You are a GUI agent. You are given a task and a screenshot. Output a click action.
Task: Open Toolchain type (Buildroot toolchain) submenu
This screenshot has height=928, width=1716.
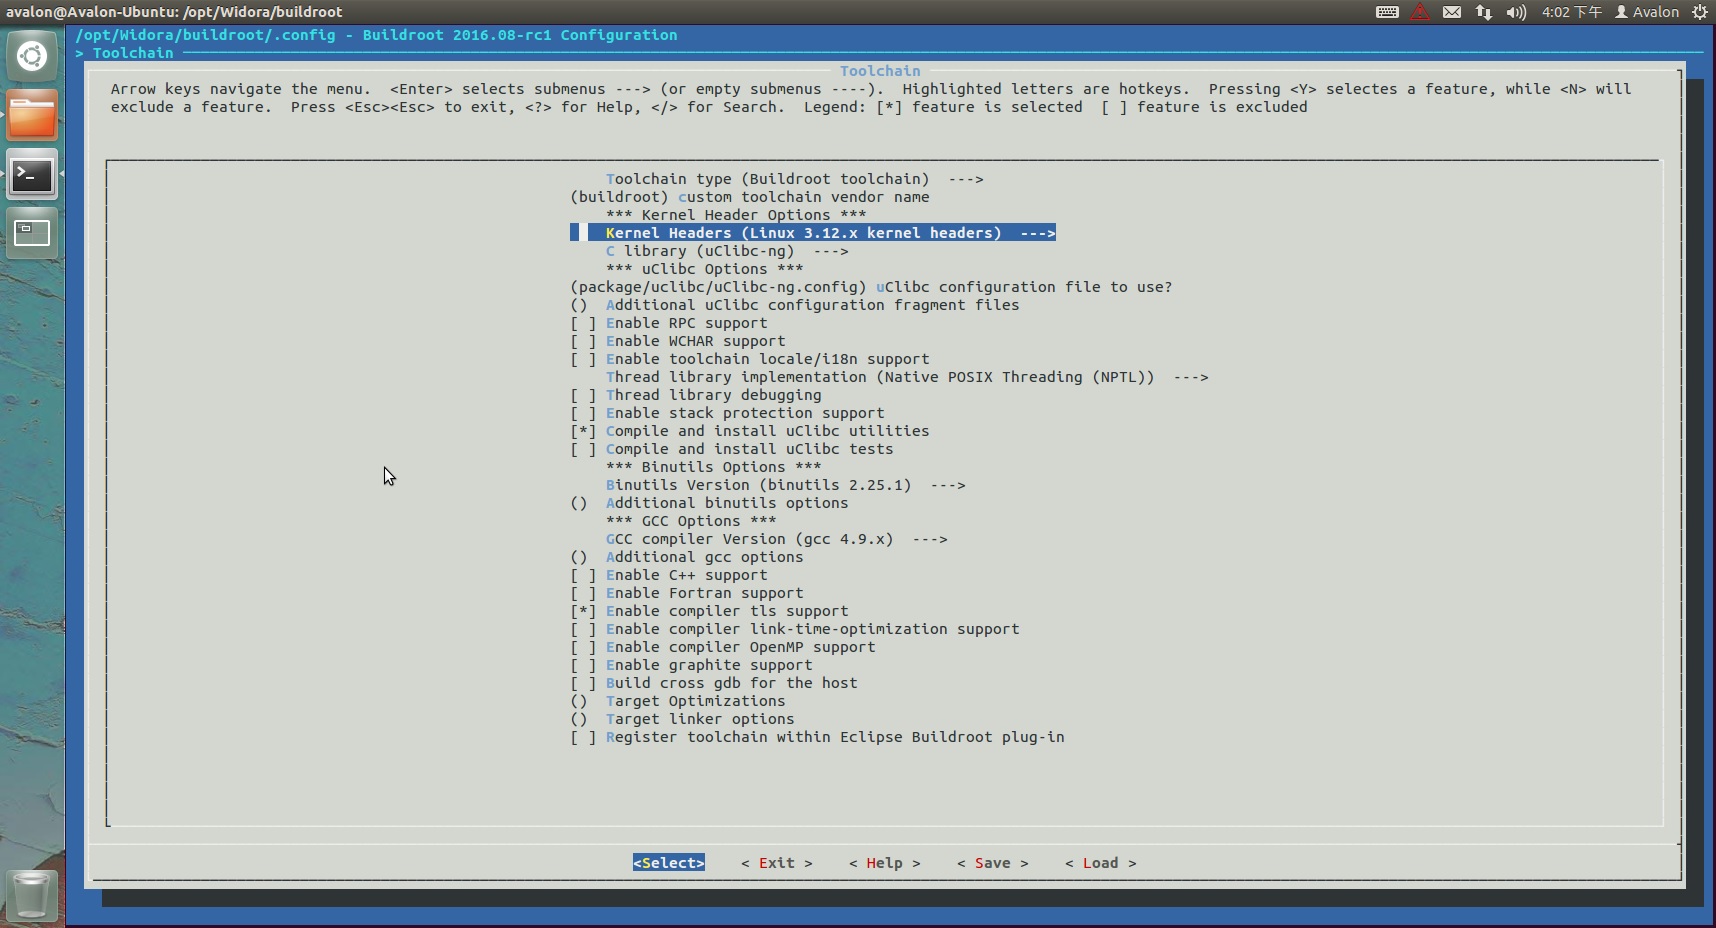click(795, 179)
